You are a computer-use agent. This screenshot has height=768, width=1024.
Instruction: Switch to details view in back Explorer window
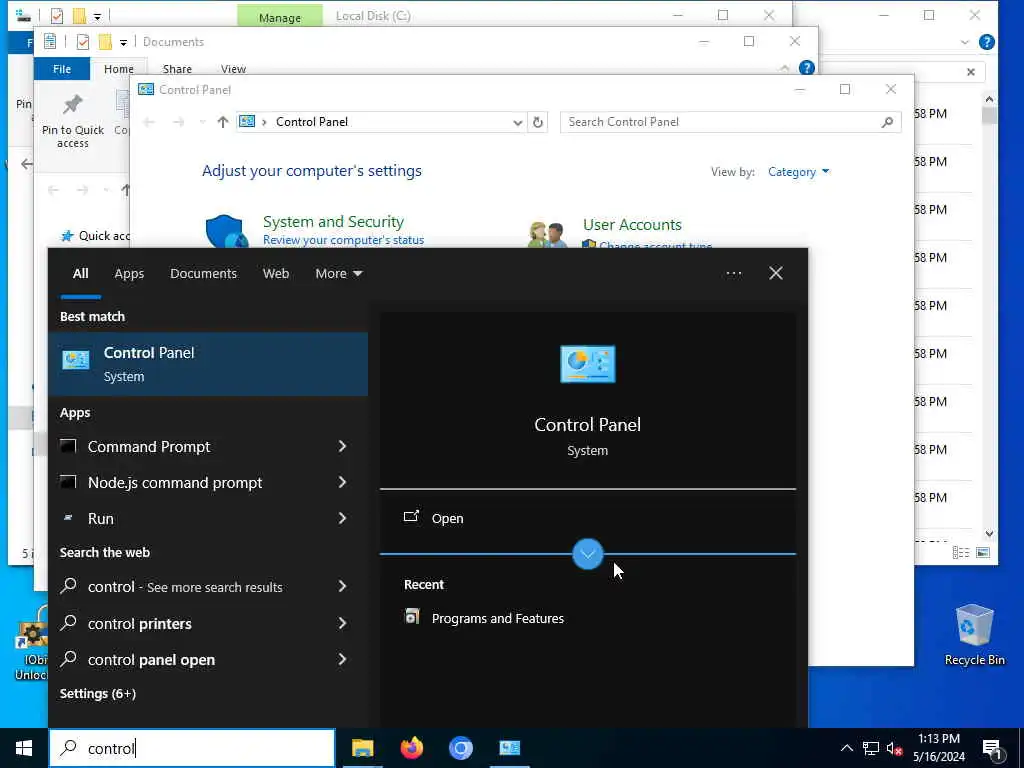tap(960, 553)
